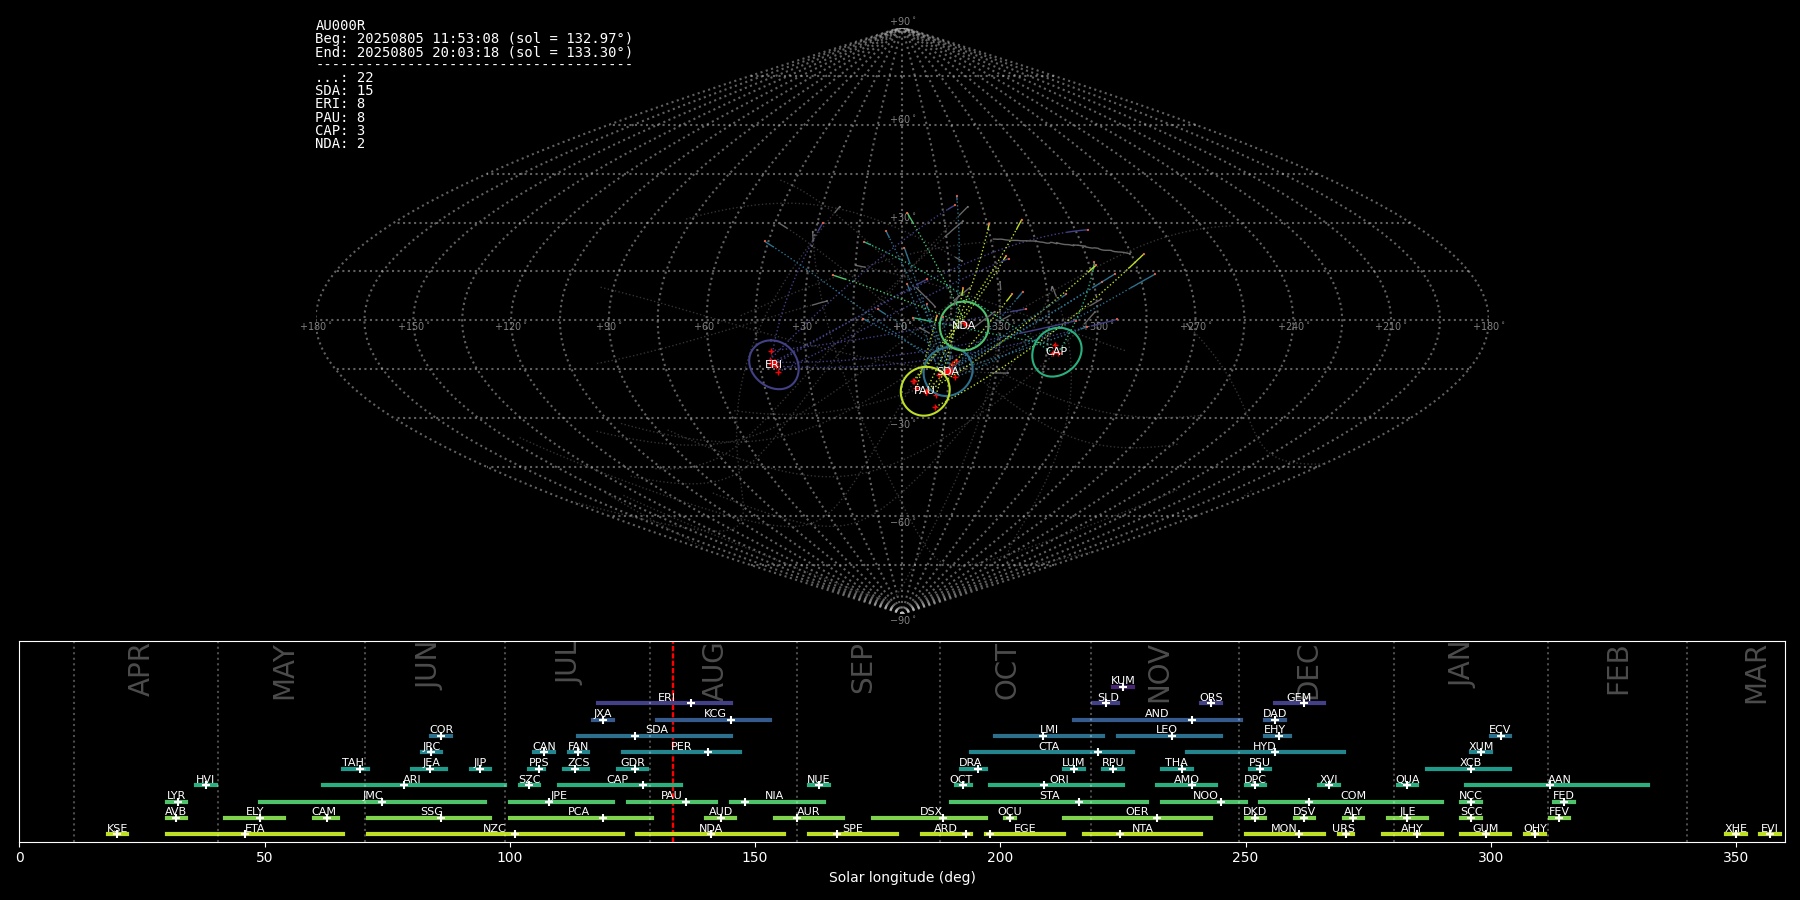Click the station code AU000R title
This screenshot has width=1800, height=900.
340,26
